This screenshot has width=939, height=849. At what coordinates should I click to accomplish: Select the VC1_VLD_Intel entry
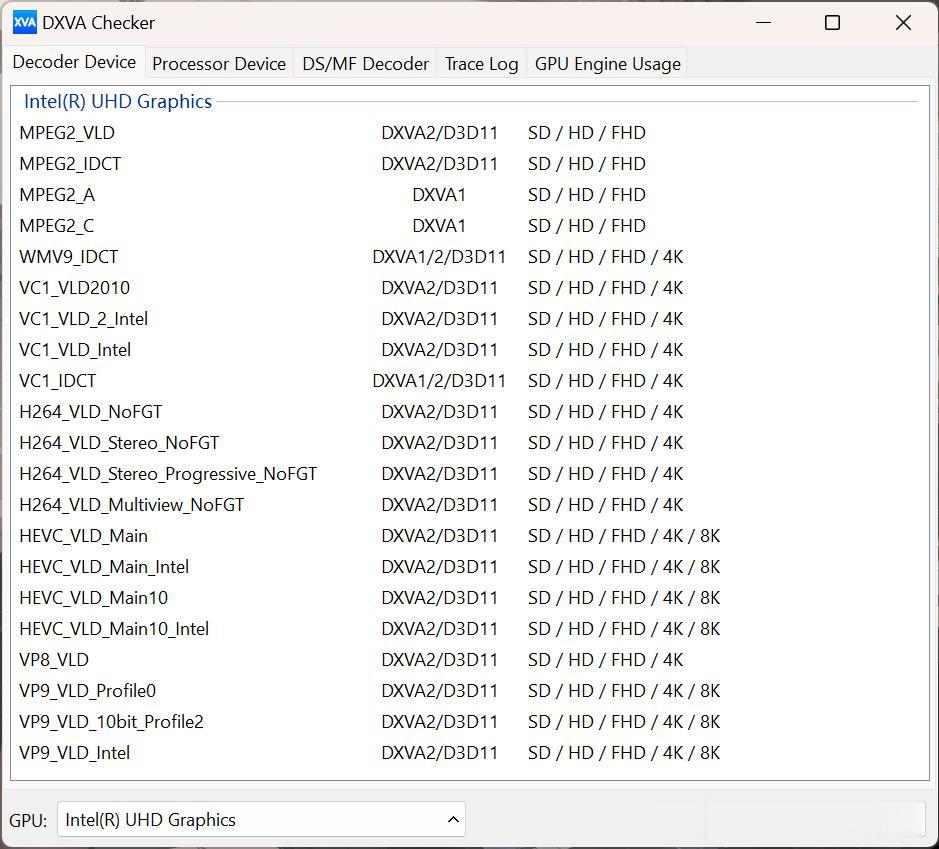470,350
